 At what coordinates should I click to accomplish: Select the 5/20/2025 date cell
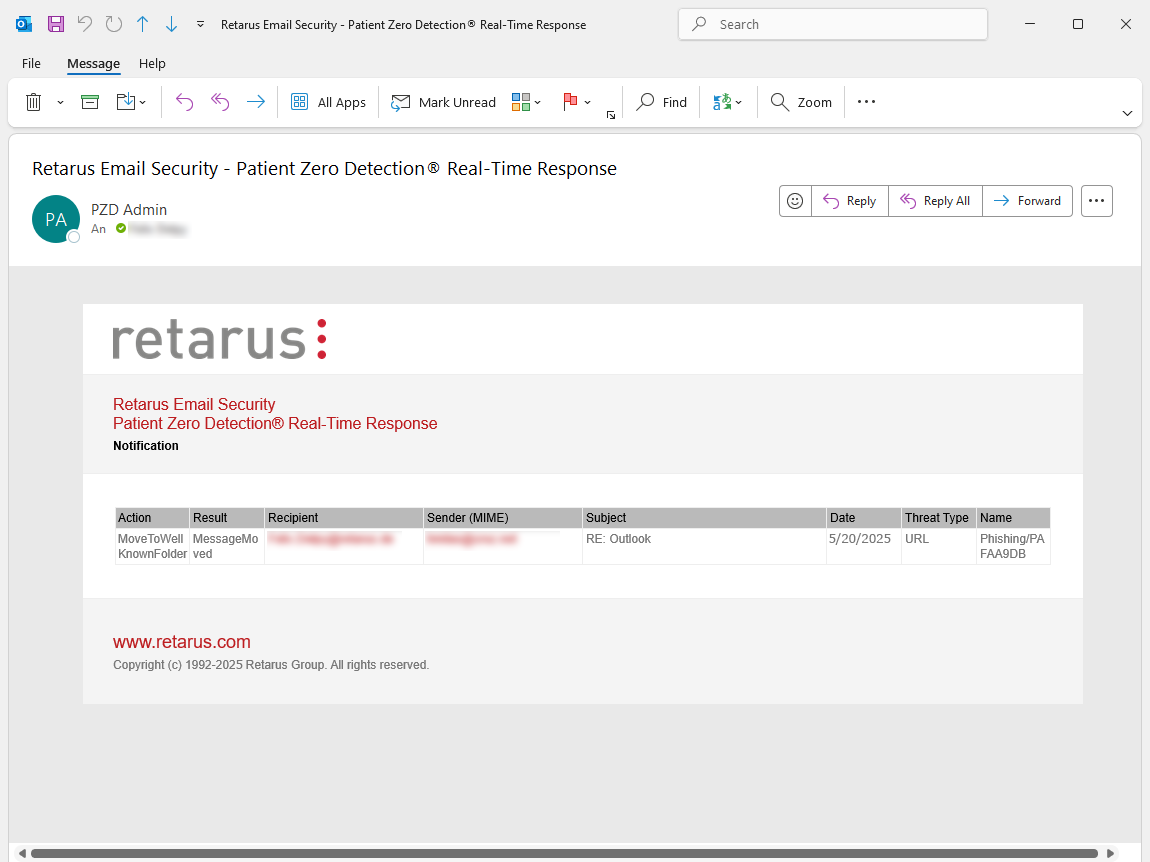pyautogui.click(x=863, y=546)
